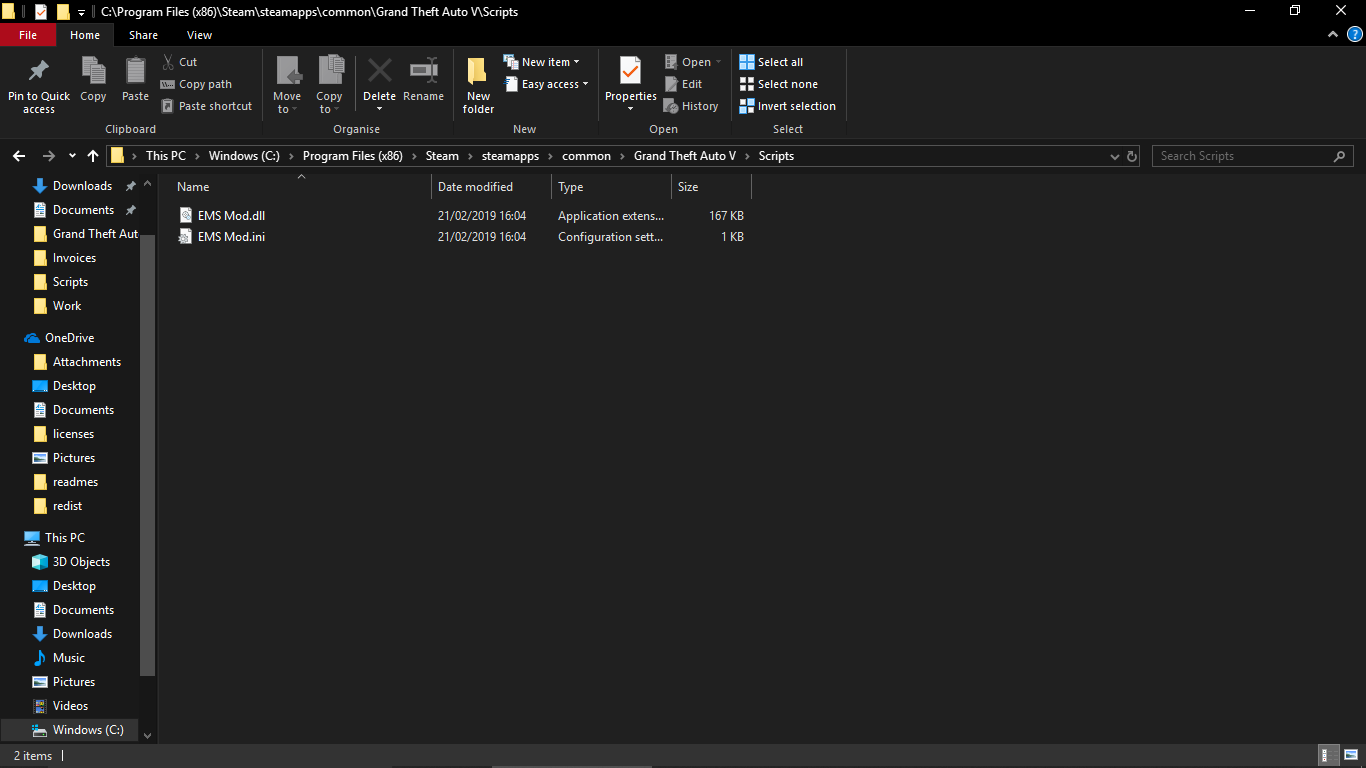Open the File ribbon tab
Image resolution: width=1366 pixels, height=768 pixels.
coord(28,35)
